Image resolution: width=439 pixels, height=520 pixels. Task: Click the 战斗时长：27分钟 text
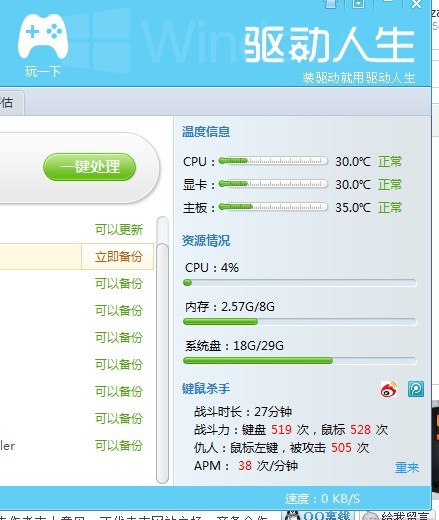[243, 412]
